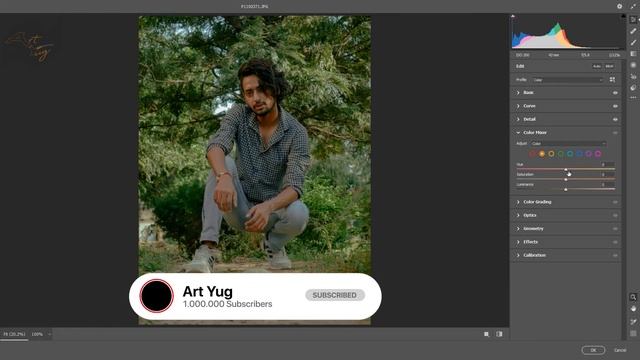
Task: Toggle visibility of Geometry edits
Action: coord(615,229)
